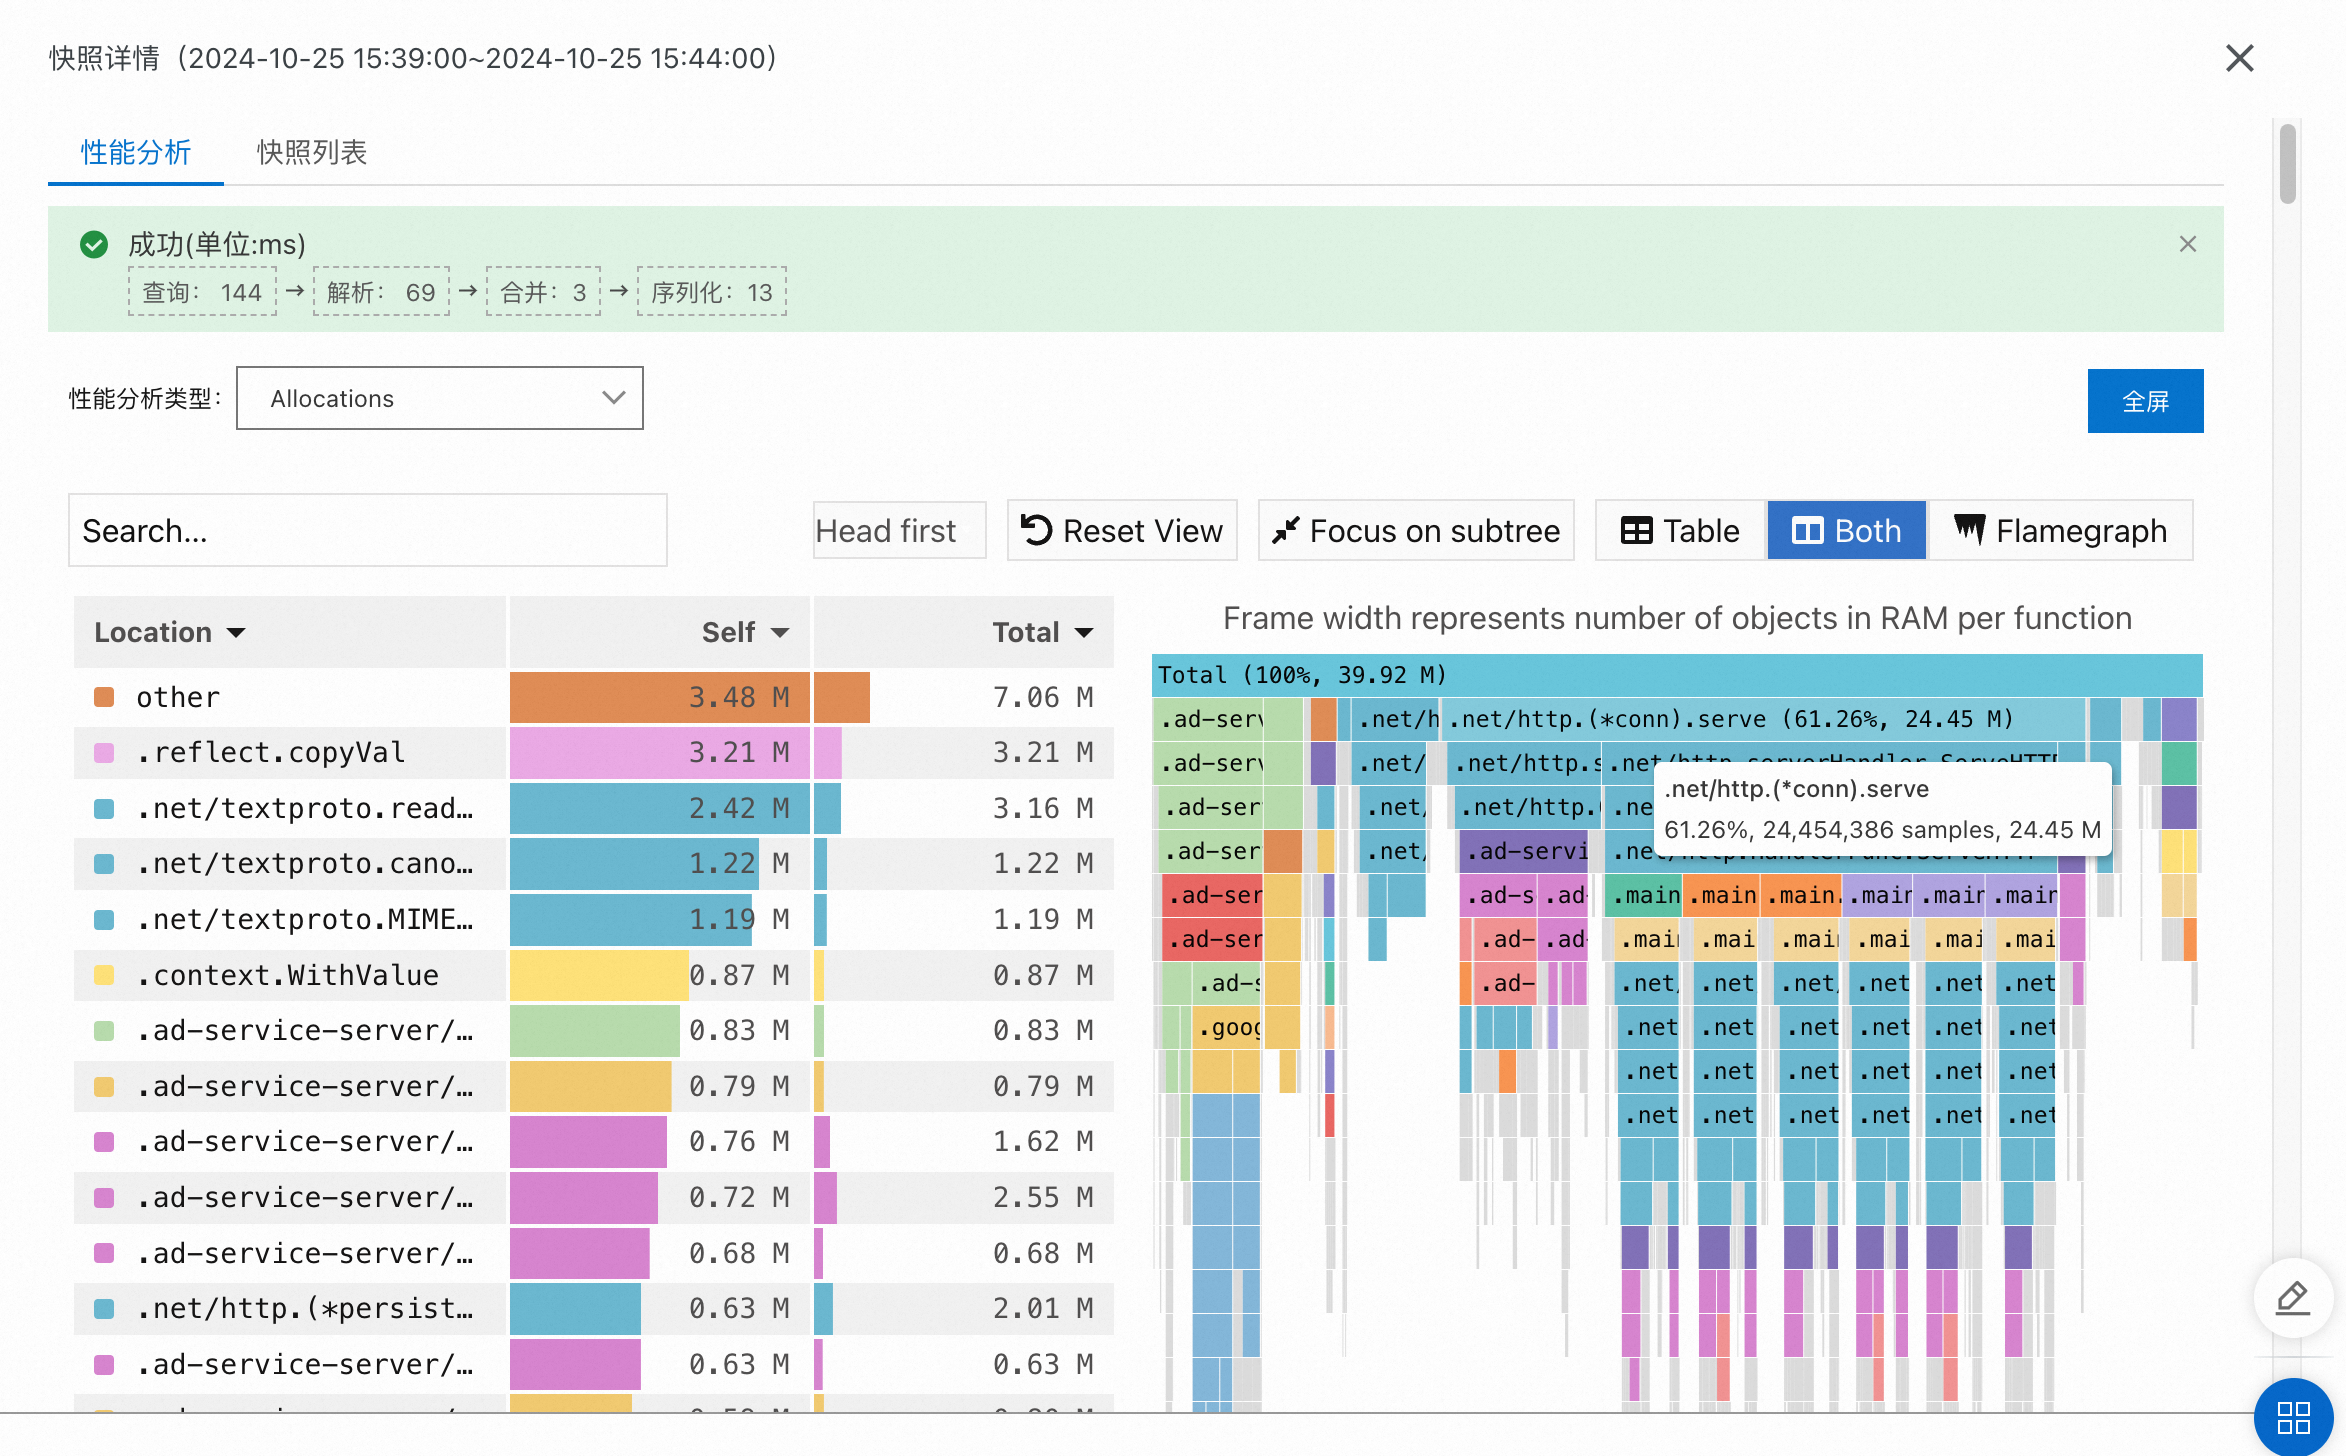This screenshot has height=1456, width=2346.
Task: Click the 序列化: 13 timing step
Action: tap(712, 292)
